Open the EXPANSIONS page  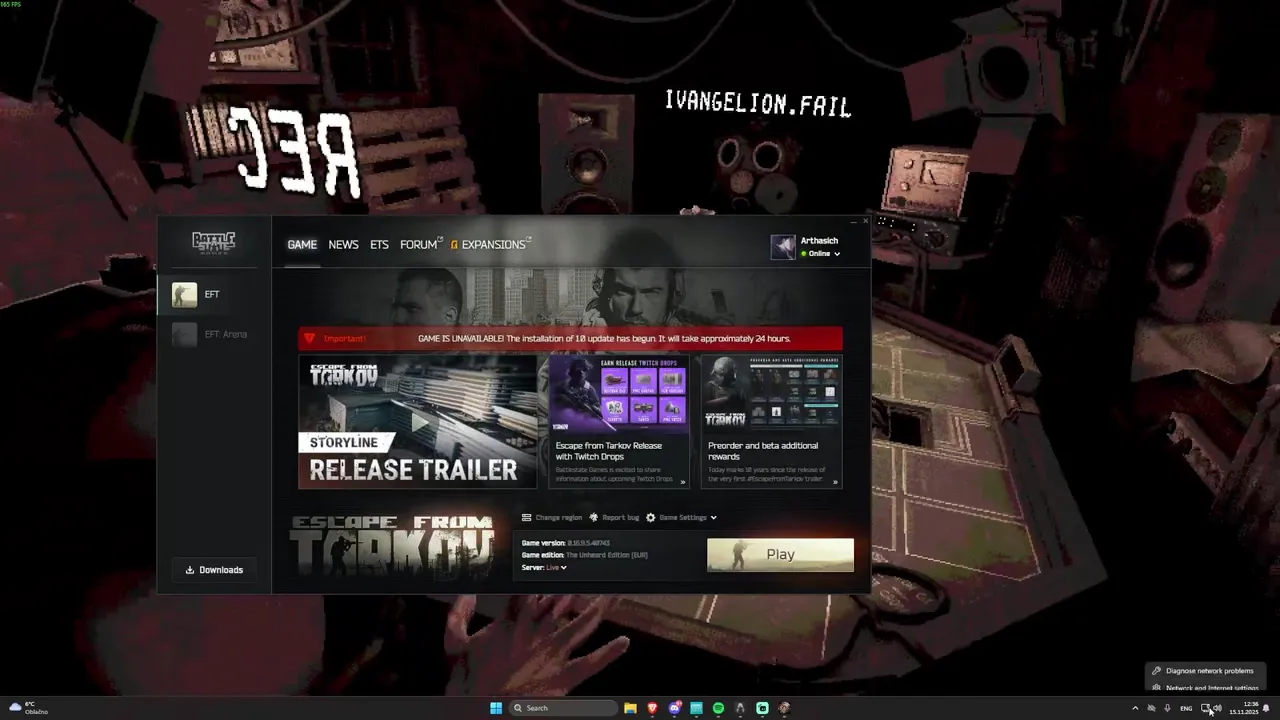click(x=492, y=245)
